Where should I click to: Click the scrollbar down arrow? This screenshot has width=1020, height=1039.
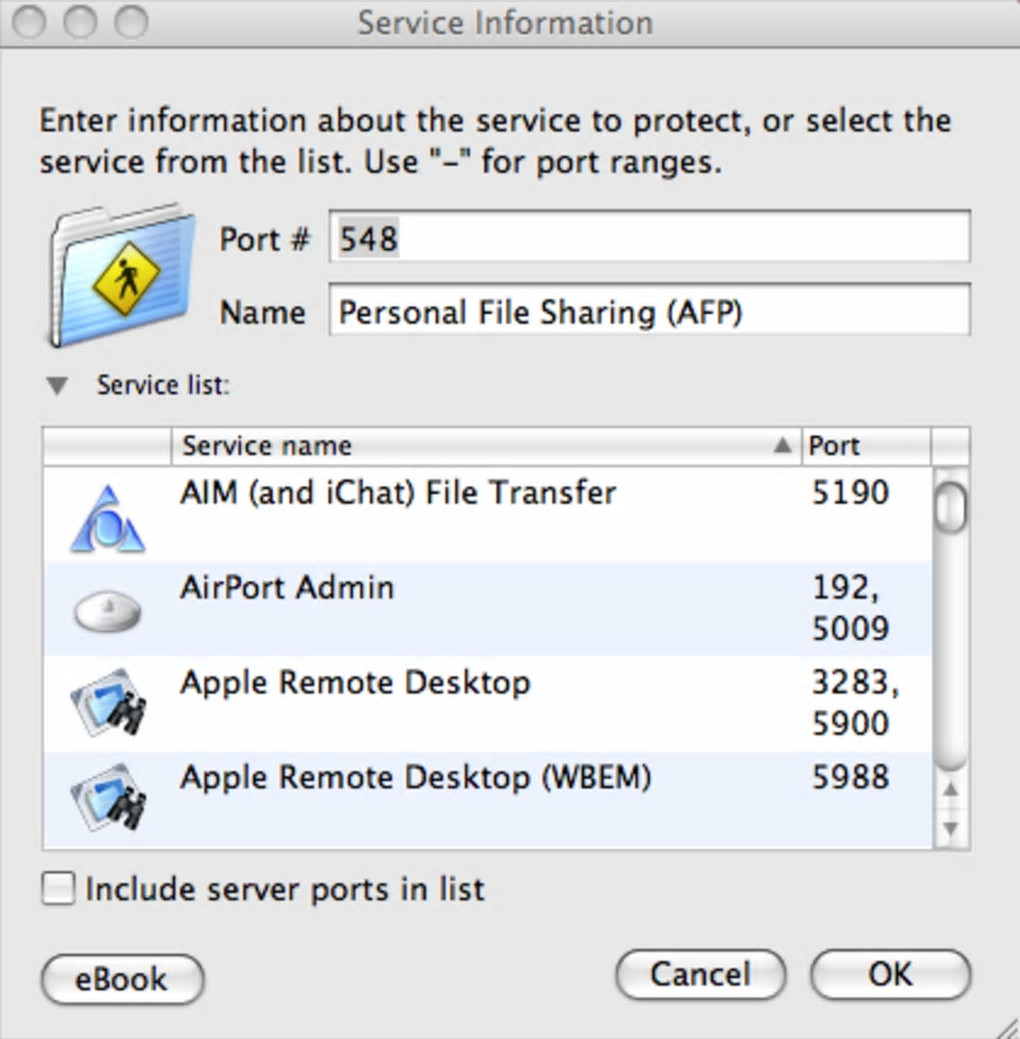click(951, 829)
